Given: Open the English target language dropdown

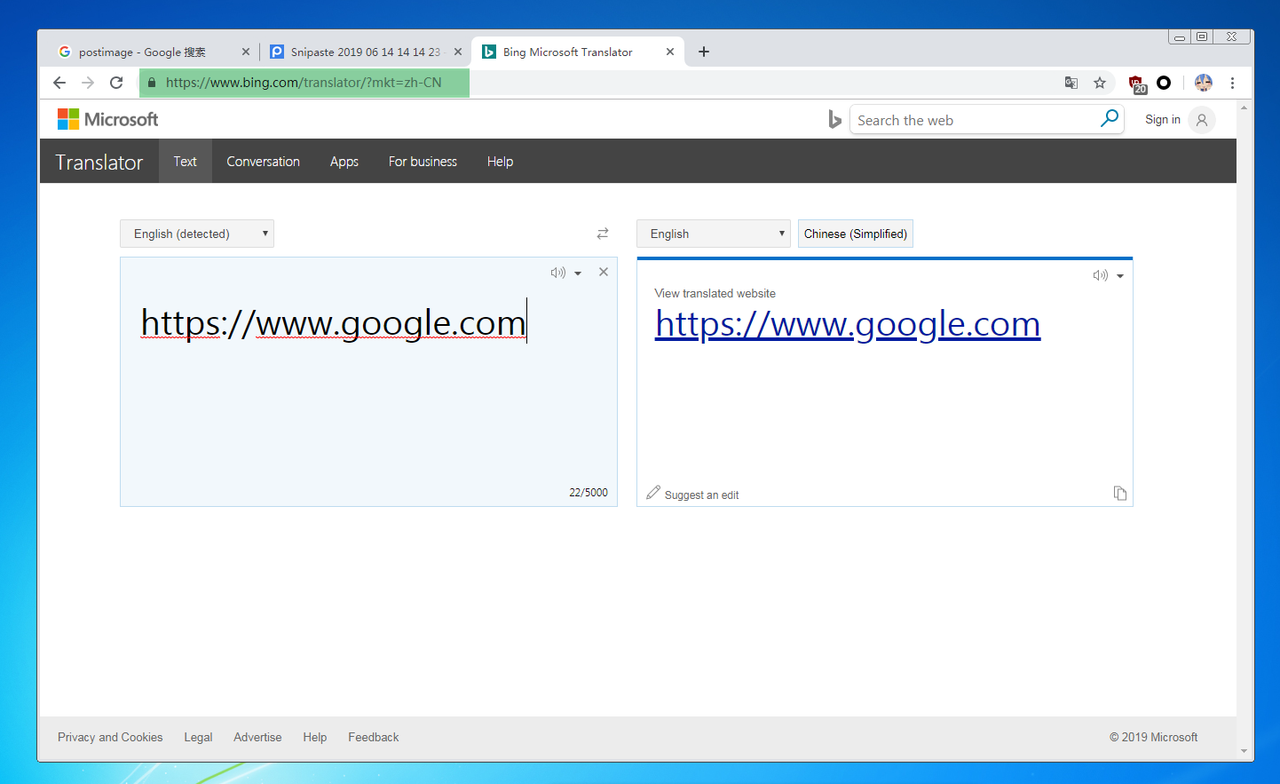Looking at the screenshot, I should pos(713,234).
